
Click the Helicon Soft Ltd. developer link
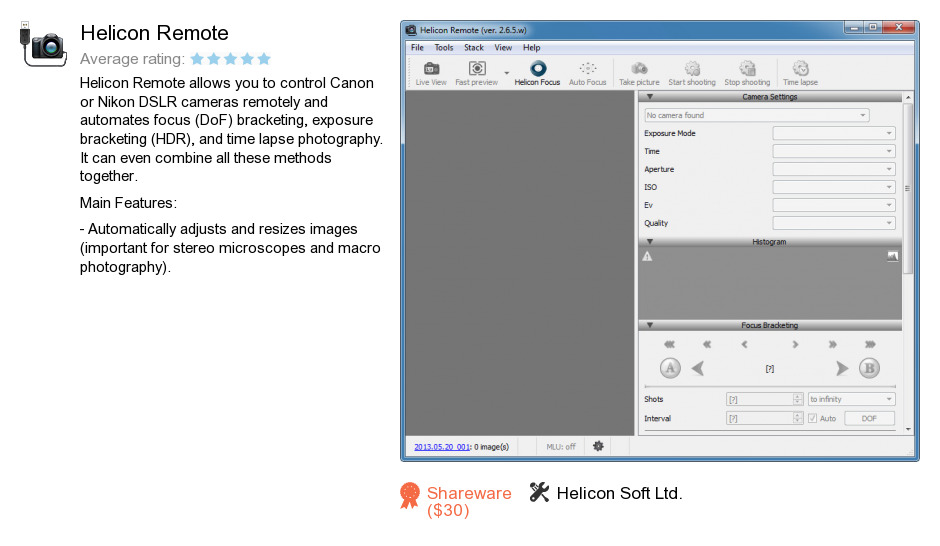click(619, 493)
